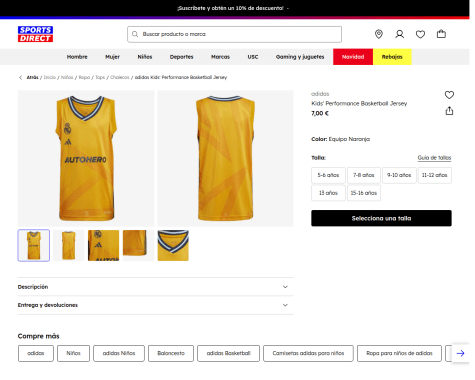Image resolution: width=475 pixels, height=380 pixels.
Task: Select size 5-6 años
Action: click(x=328, y=175)
